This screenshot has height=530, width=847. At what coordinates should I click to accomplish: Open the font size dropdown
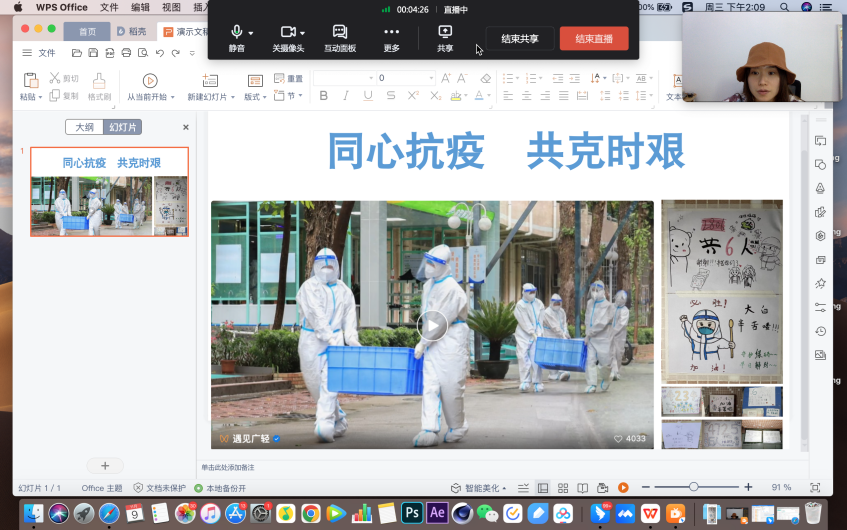433,78
